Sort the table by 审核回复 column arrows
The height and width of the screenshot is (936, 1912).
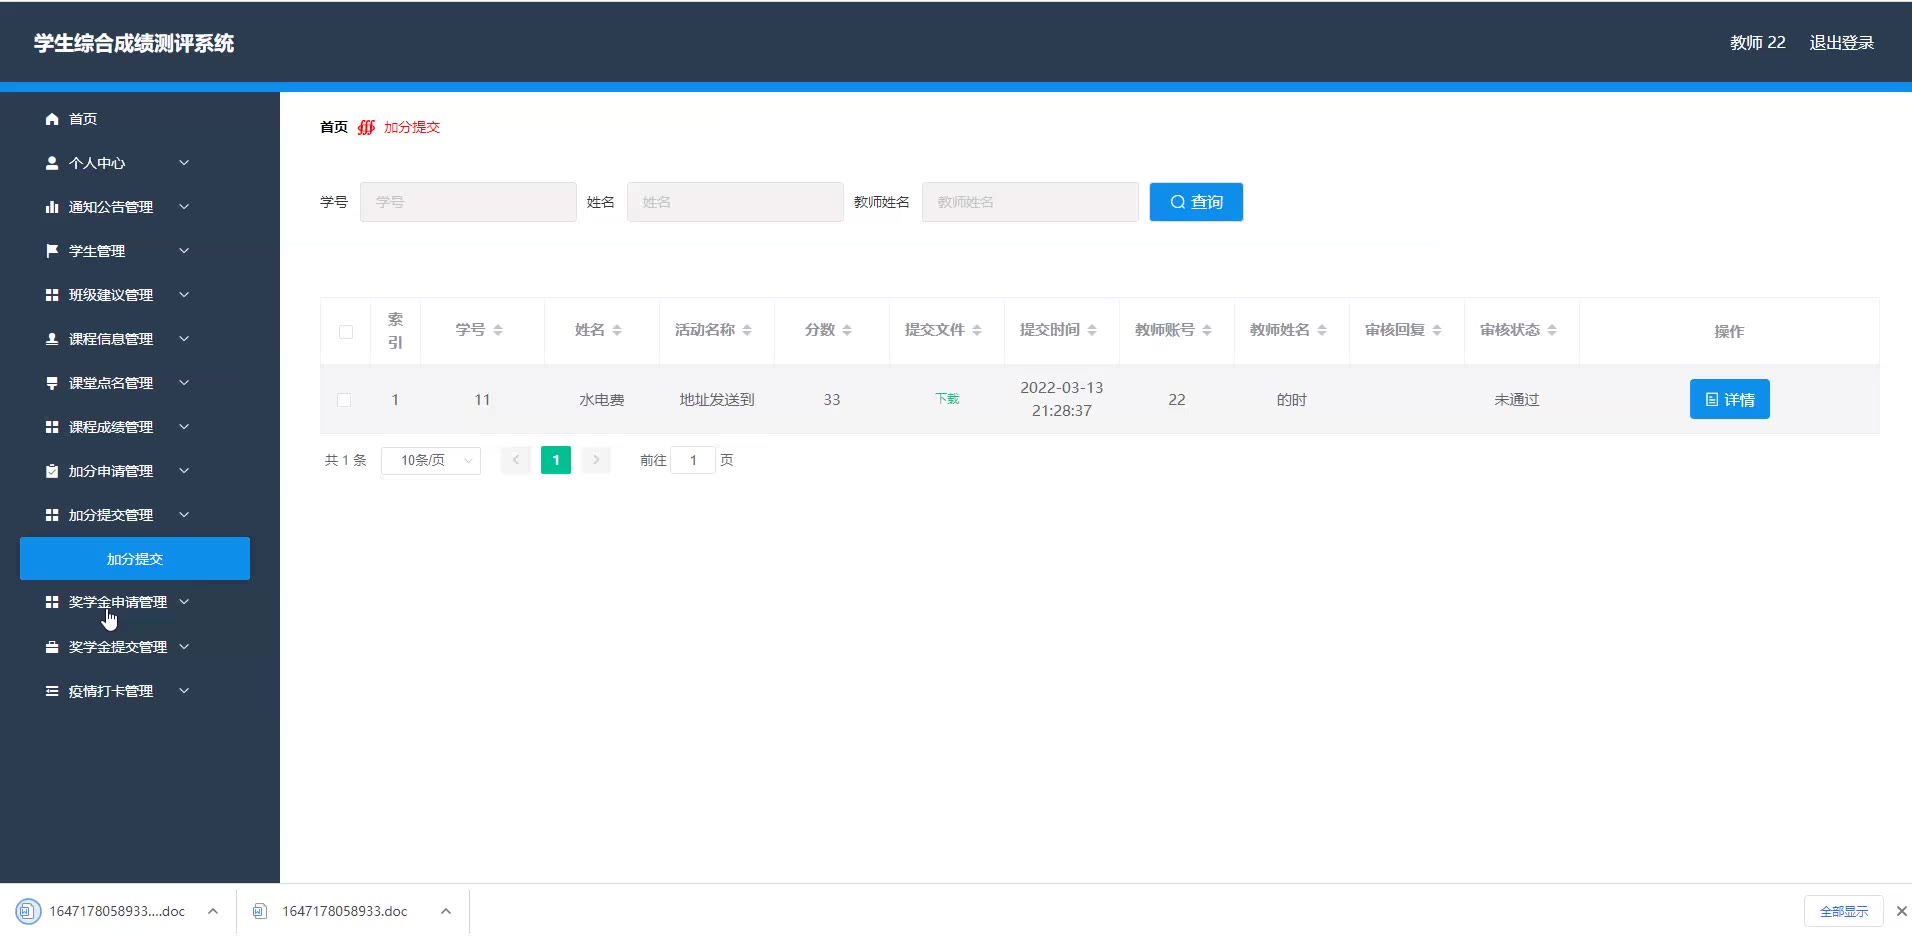point(1437,330)
